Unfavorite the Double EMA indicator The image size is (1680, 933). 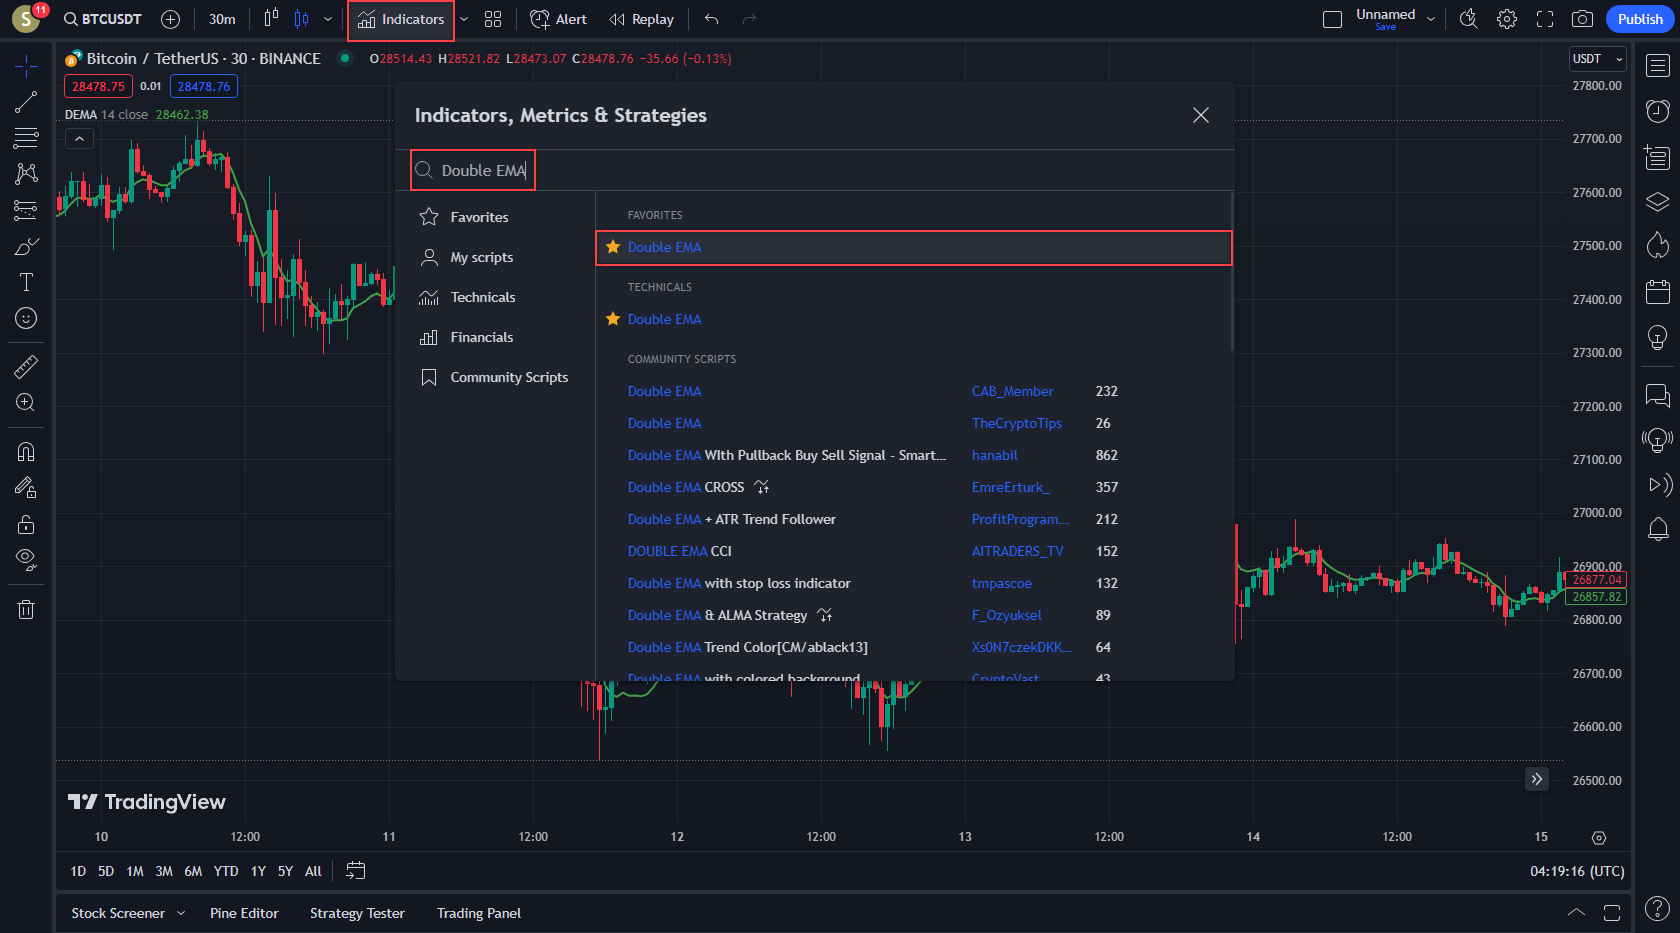click(x=613, y=247)
